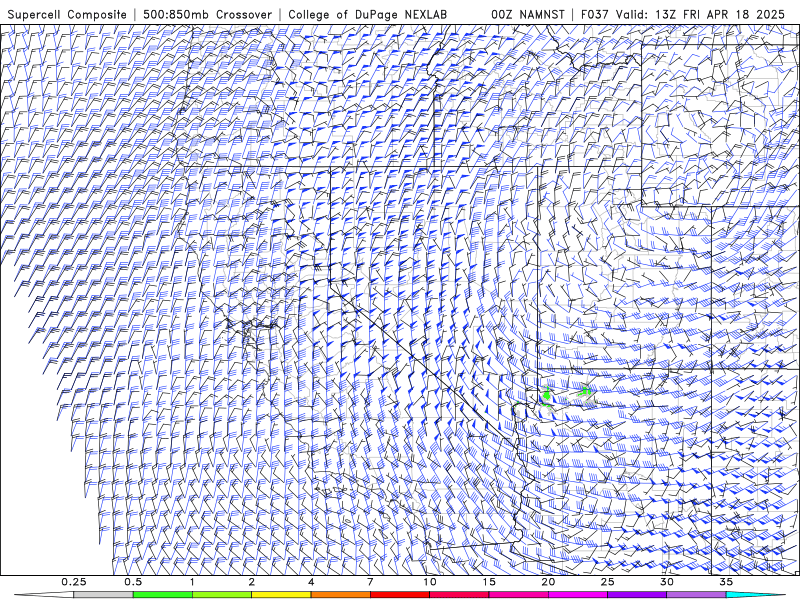Click the legend value 2
This screenshot has width=800, height=600.
pyautogui.click(x=252, y=582)
